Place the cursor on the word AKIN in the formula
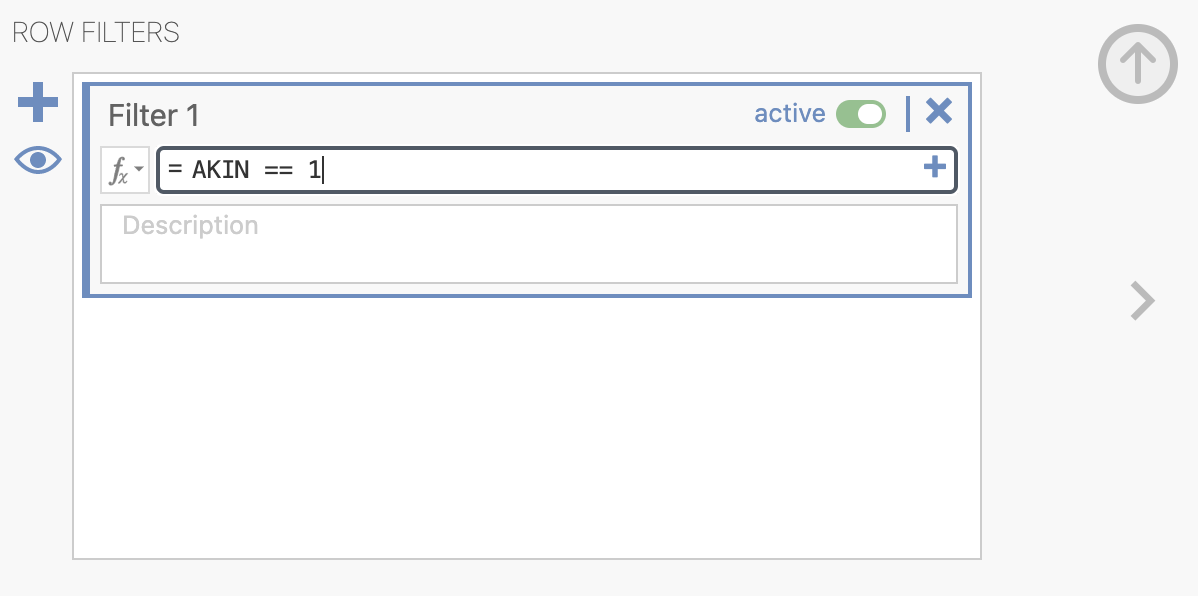1198x596 pixels. coord(221,170)
